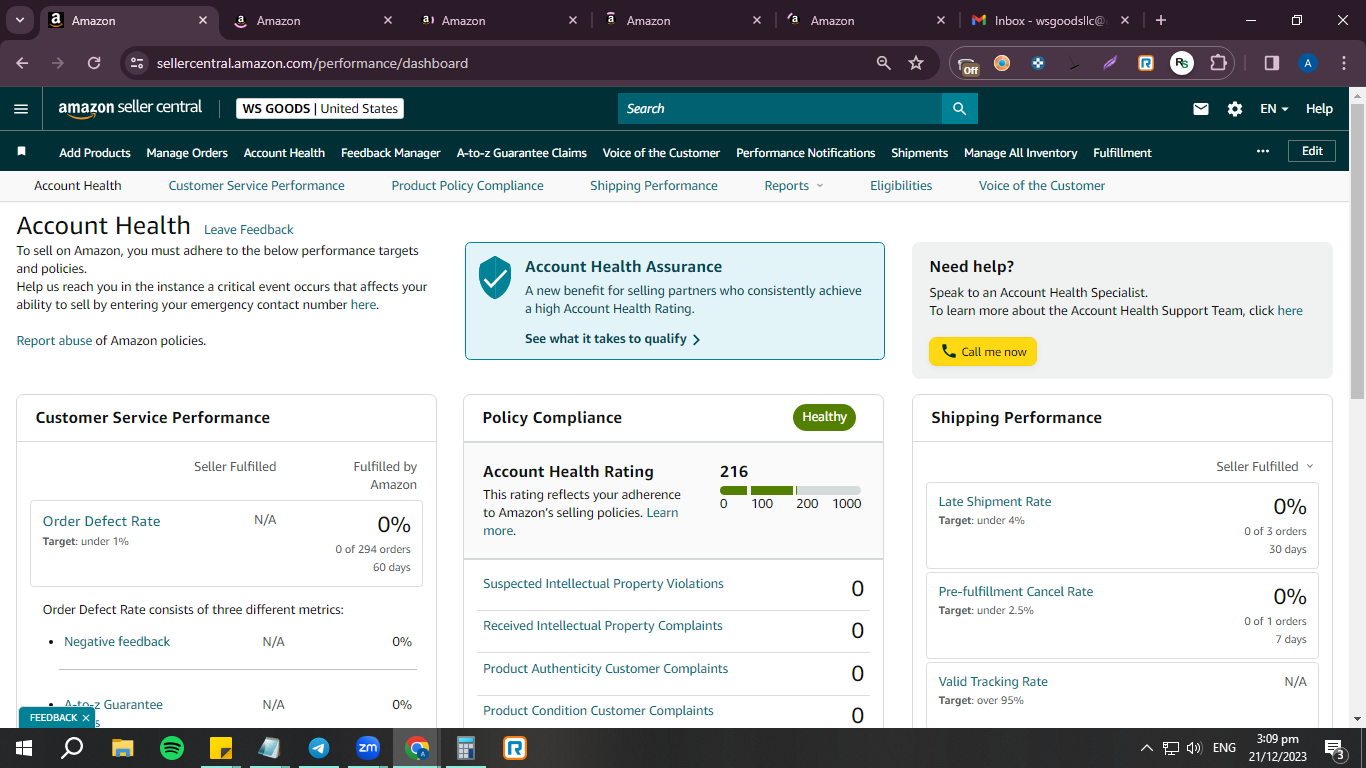Switch to Customer Service Performance tab
This screenshot has height=768, width=1366.
pyautogui.click(x=256, y=186)
